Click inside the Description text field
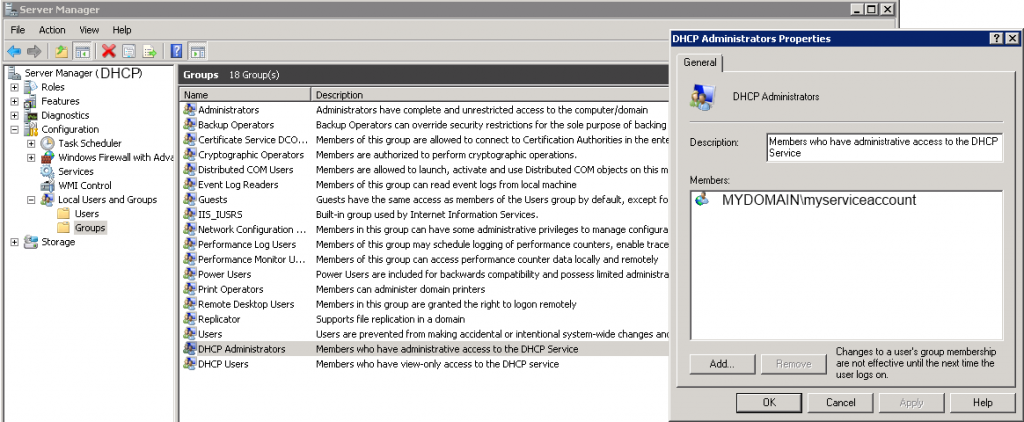Screen dimensions: 1024x422 (884, 147)
